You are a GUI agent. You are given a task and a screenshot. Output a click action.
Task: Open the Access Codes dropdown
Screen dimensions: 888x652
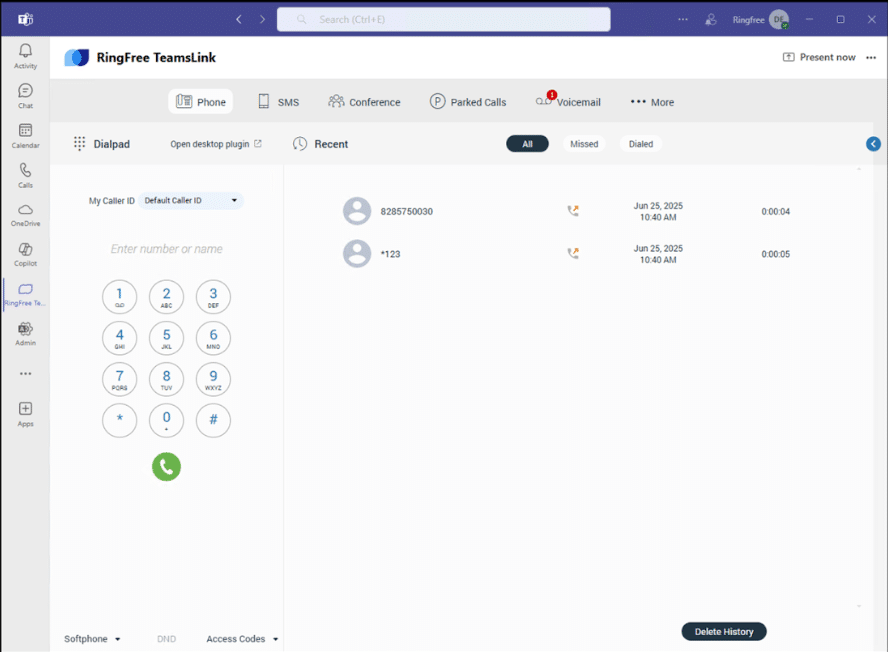point(242,639)
